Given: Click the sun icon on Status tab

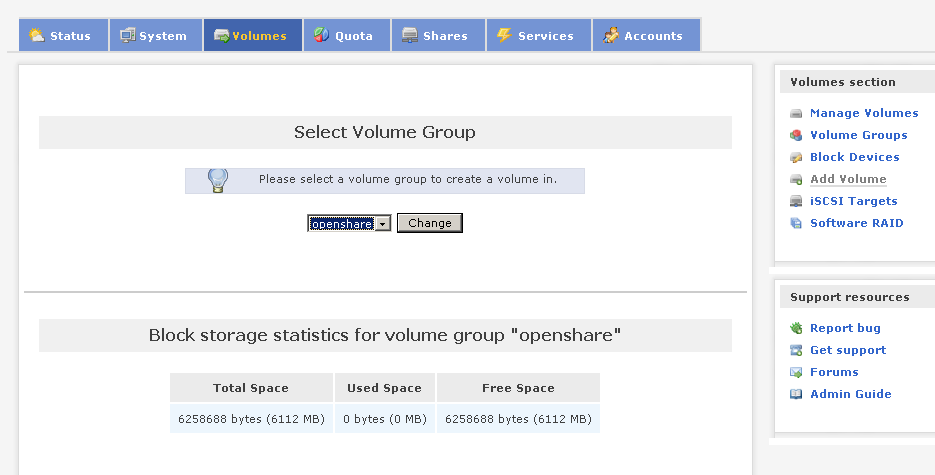Looking at the screenshot, I should coord(37,35).
